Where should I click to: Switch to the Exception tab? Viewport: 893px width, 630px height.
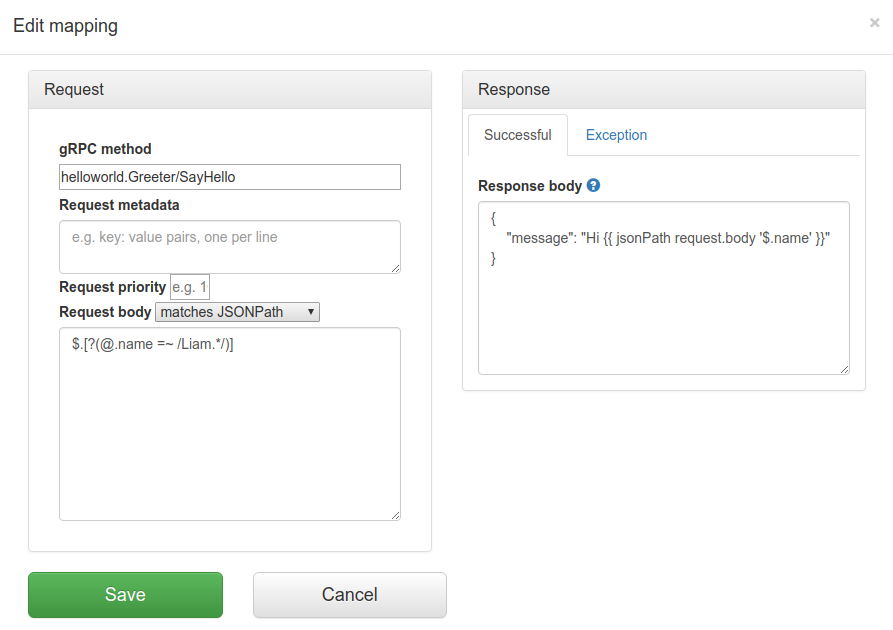(x=616, y=135)
